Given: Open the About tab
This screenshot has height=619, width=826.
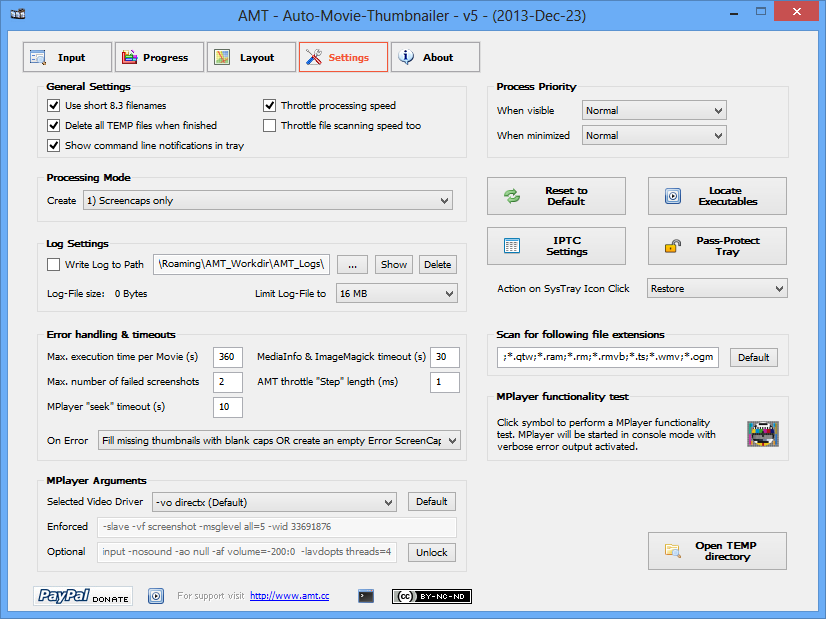Looking at the screenshot, I should click(435, 57).
